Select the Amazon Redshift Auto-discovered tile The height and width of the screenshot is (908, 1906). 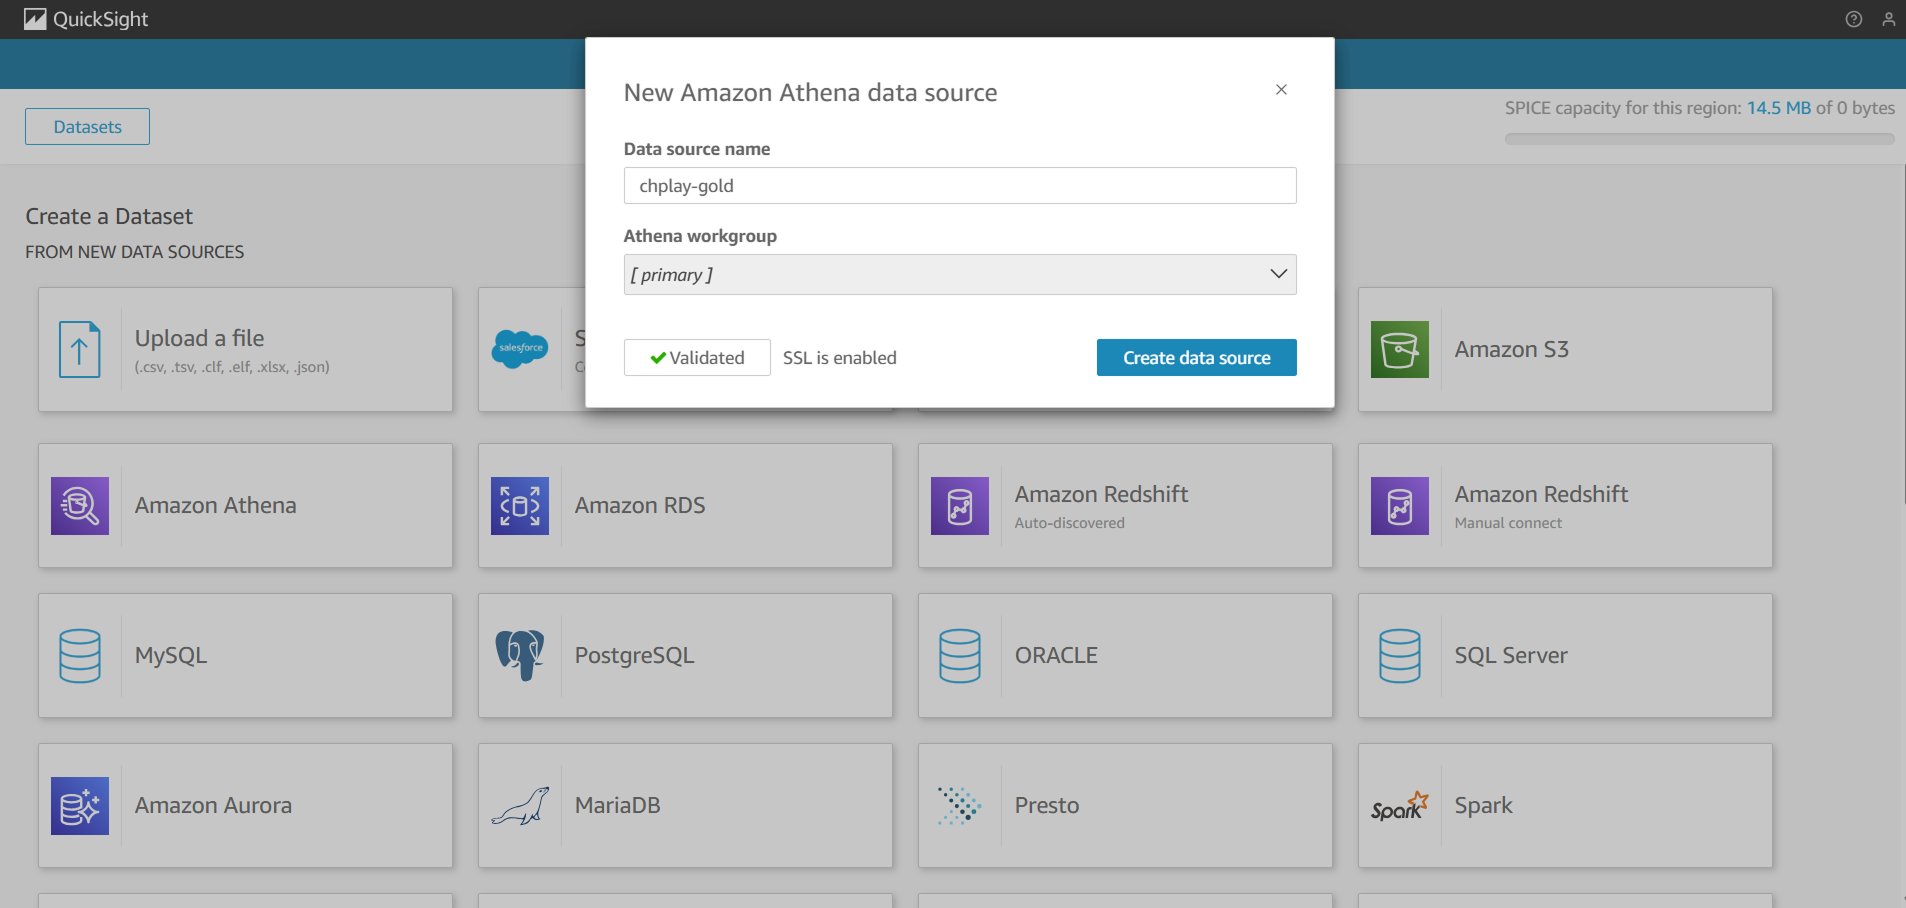click(1124, 506)
